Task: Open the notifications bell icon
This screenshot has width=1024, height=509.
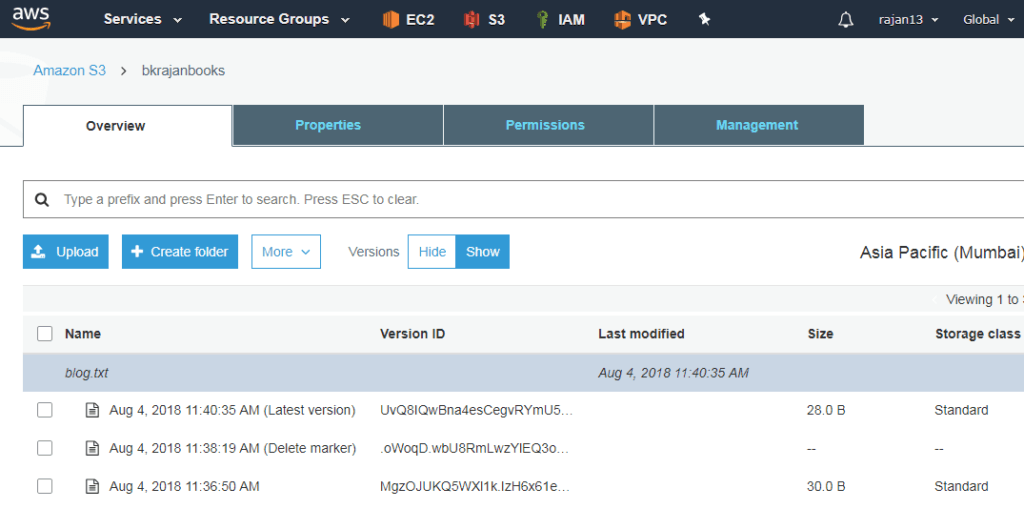Action: click(846, 19)
